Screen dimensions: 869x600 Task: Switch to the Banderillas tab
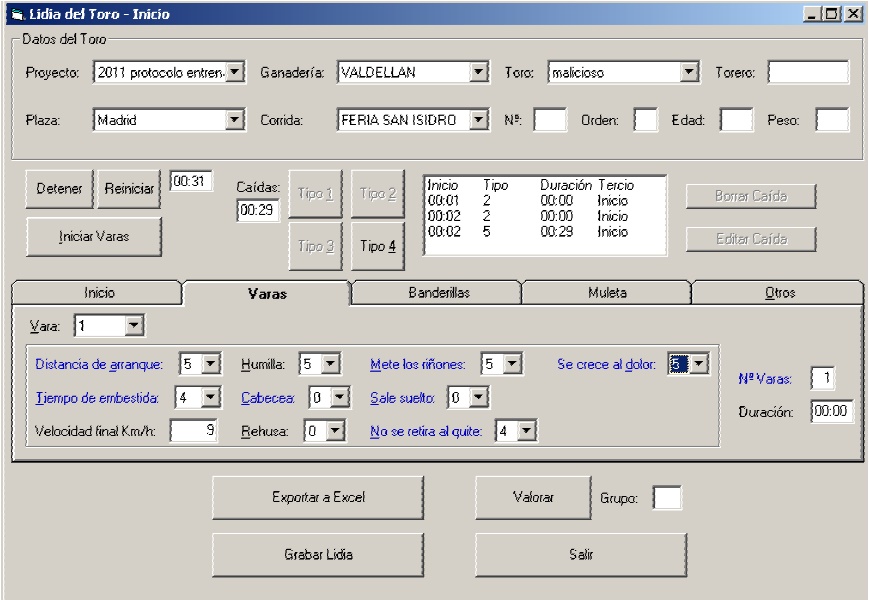(438, 293)
